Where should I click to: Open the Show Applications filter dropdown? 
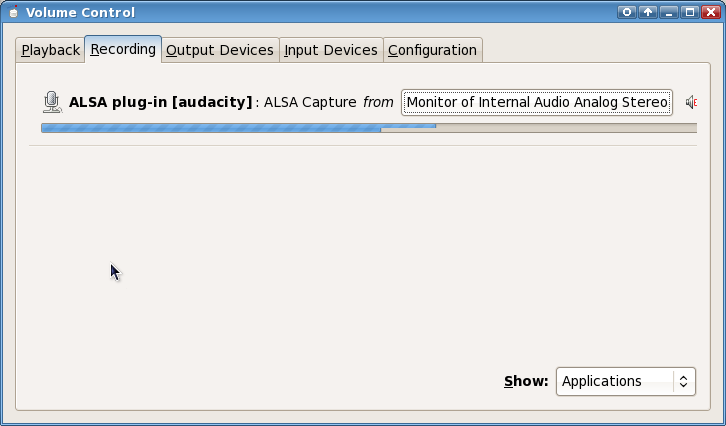tap(626, 382)
